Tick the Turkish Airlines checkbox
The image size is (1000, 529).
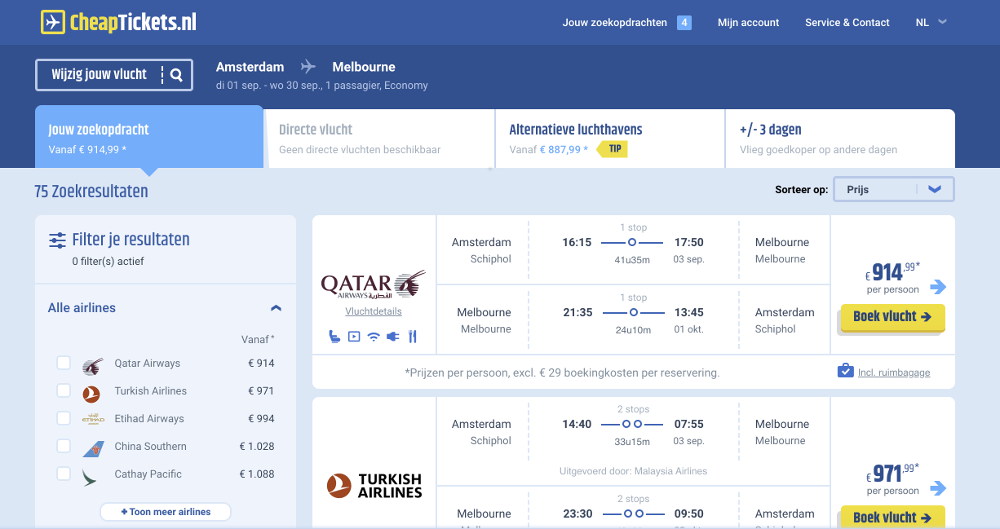[x=63, y=390]
